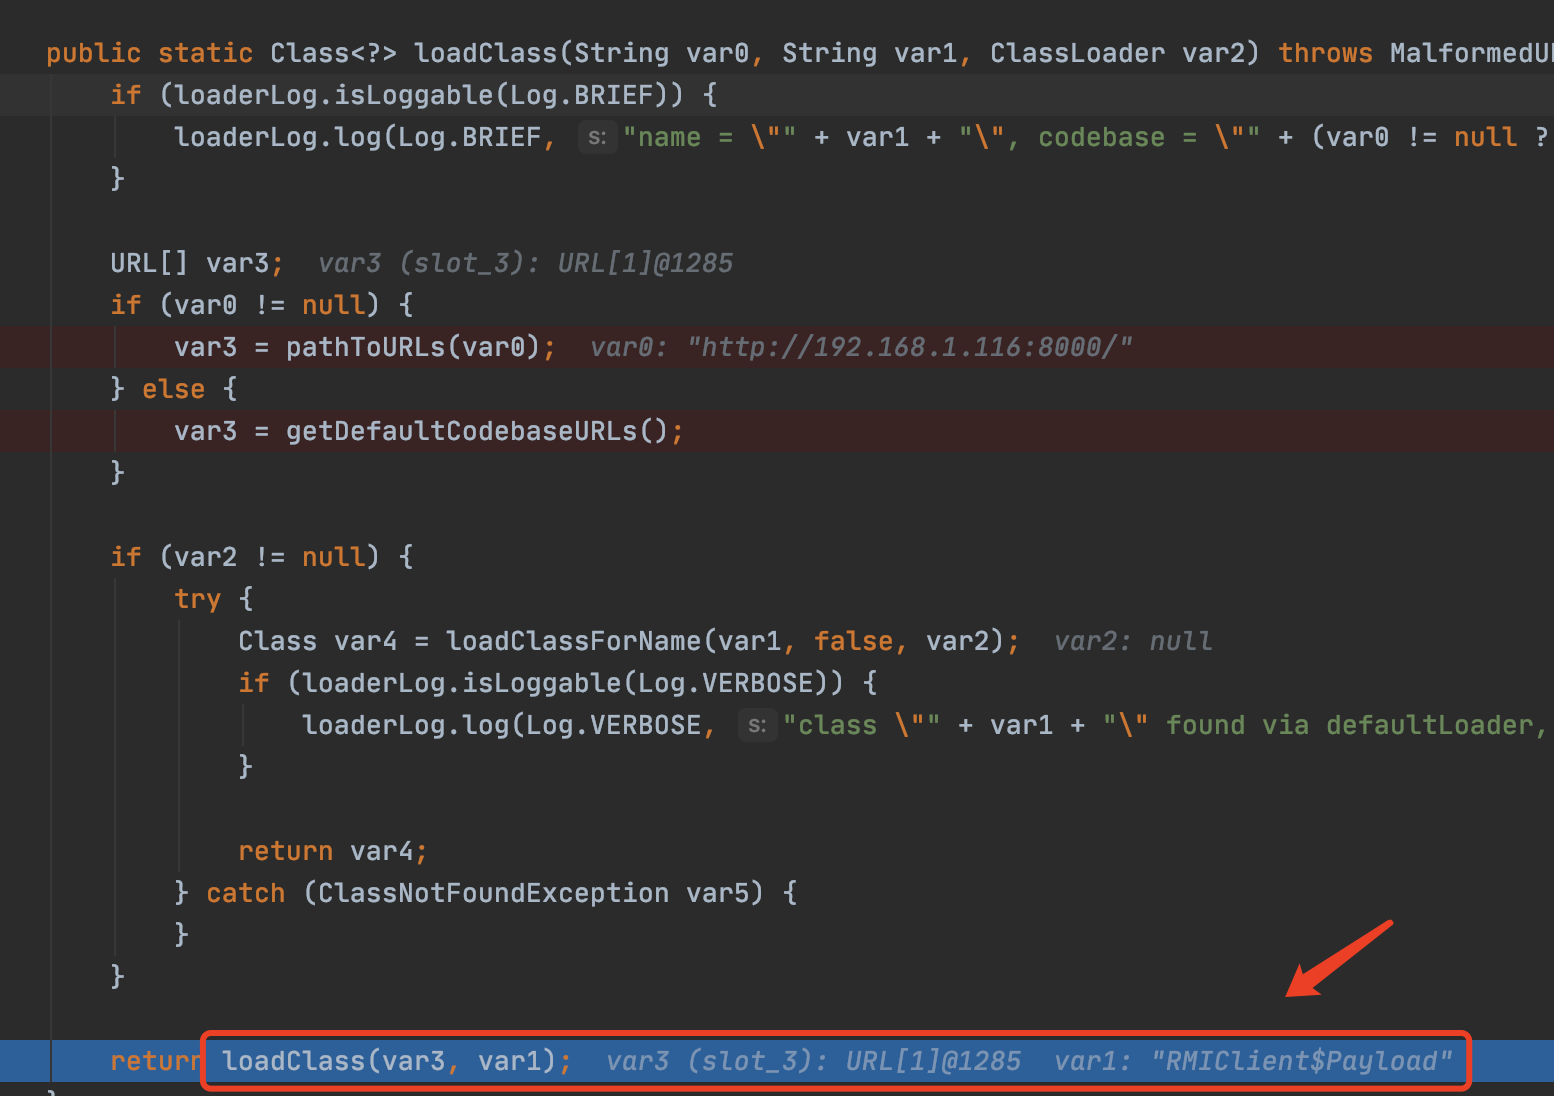Click the inline hint 'var2: null'
Image resolution: width=1554 pixels, height=1096 pixels.
[x=1132, y=641]
